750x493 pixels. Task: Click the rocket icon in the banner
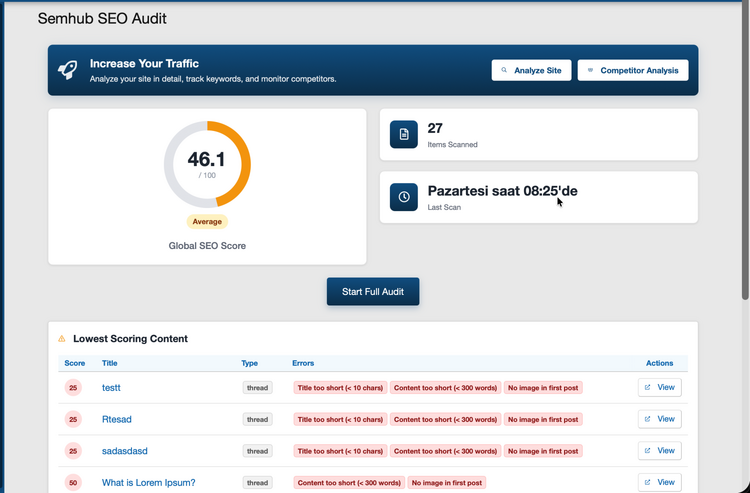point(67,70)
